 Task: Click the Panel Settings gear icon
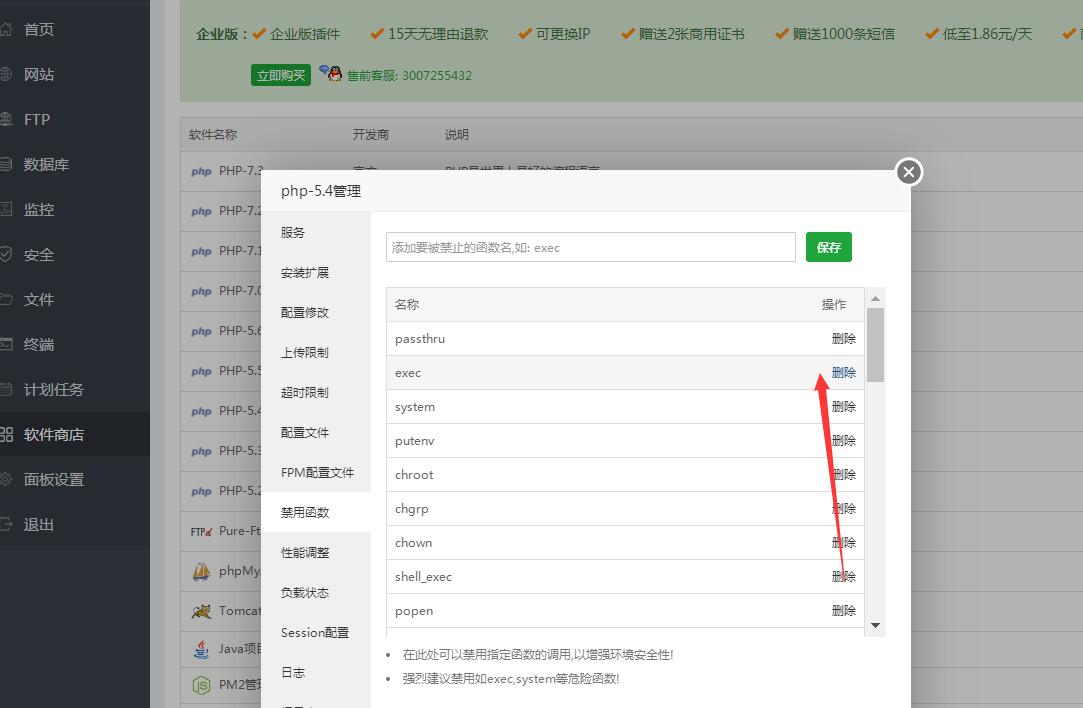coord(6,479)
